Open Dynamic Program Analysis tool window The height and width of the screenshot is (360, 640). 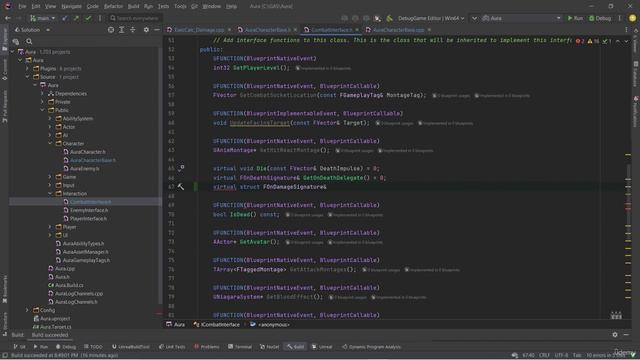[371, 347]
